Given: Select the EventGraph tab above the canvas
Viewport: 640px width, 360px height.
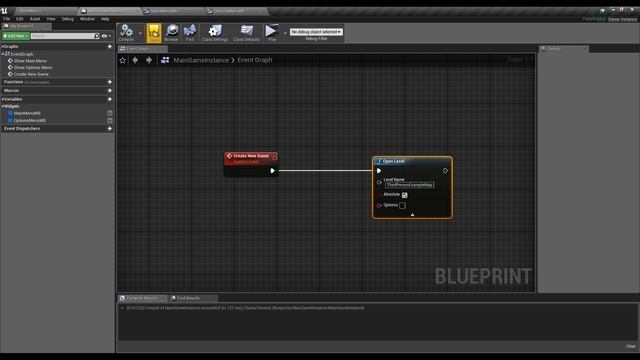Looking at the screenshot, I should (x=142, y=49).
